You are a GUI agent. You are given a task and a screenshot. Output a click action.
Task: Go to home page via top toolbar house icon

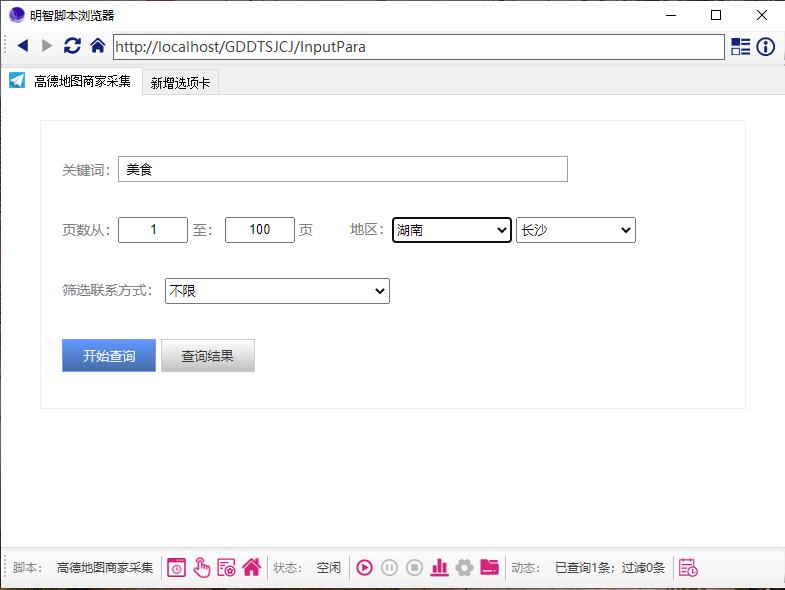click(97, 46)
